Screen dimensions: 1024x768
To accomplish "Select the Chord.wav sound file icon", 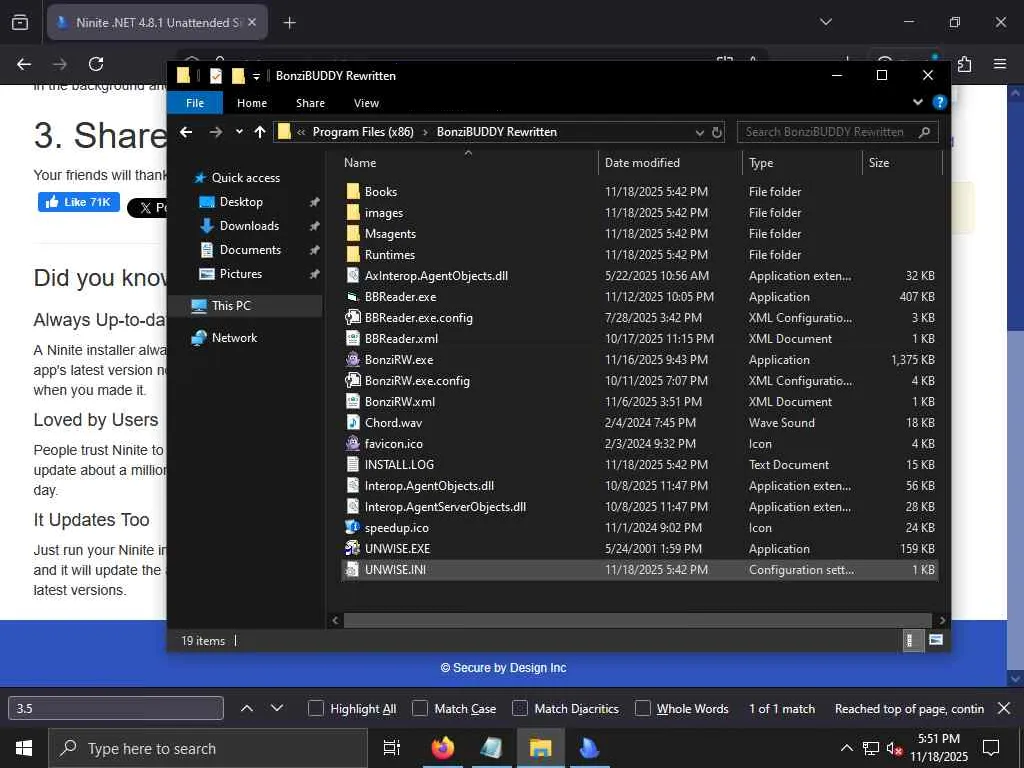I will coord(353,422).
